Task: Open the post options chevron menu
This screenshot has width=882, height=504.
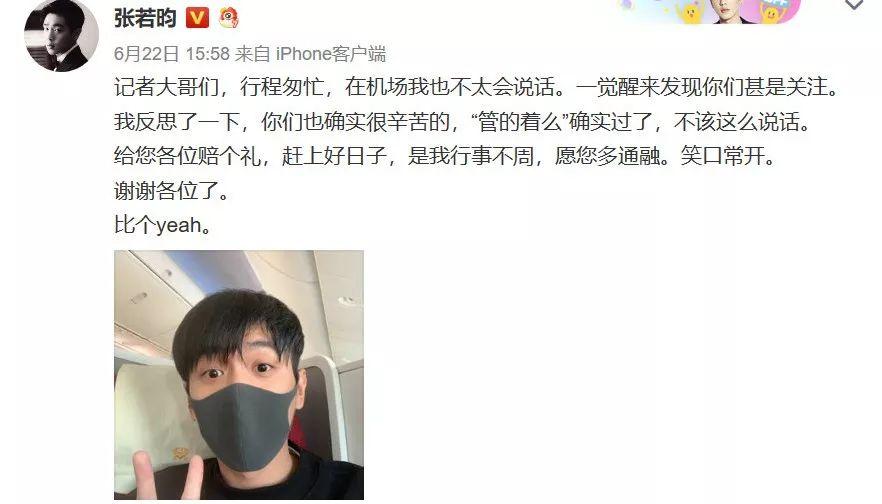Action: pyautogui.click(x=854, y=5)
